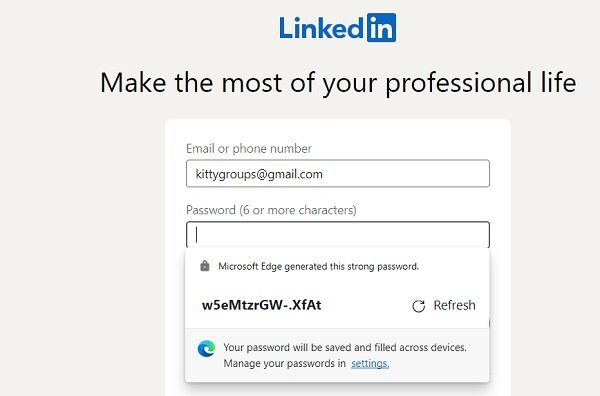This screenshot has width=600, height=396.
Task: Open the password settings link
Action: coord(370,363)
